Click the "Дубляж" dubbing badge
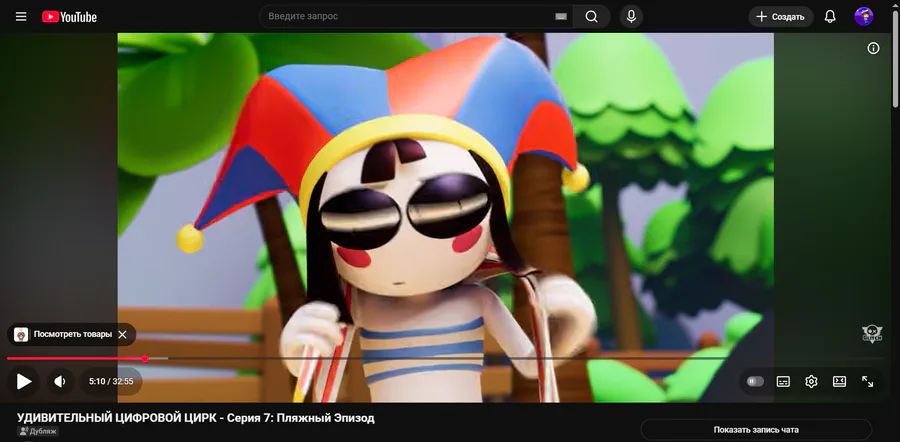 (x=38, y=431)
